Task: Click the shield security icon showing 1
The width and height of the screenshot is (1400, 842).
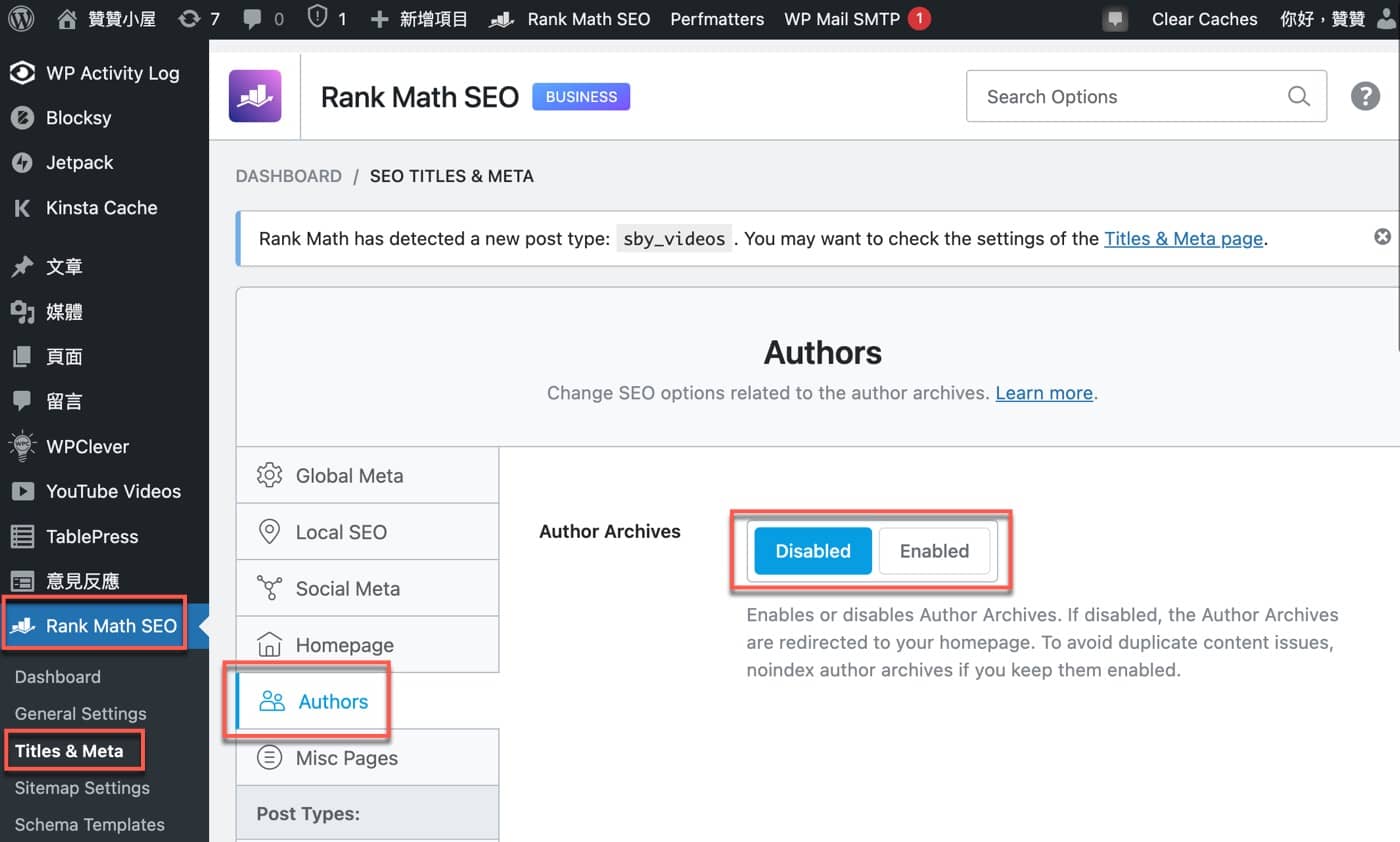Action: (x=317, y=18)
